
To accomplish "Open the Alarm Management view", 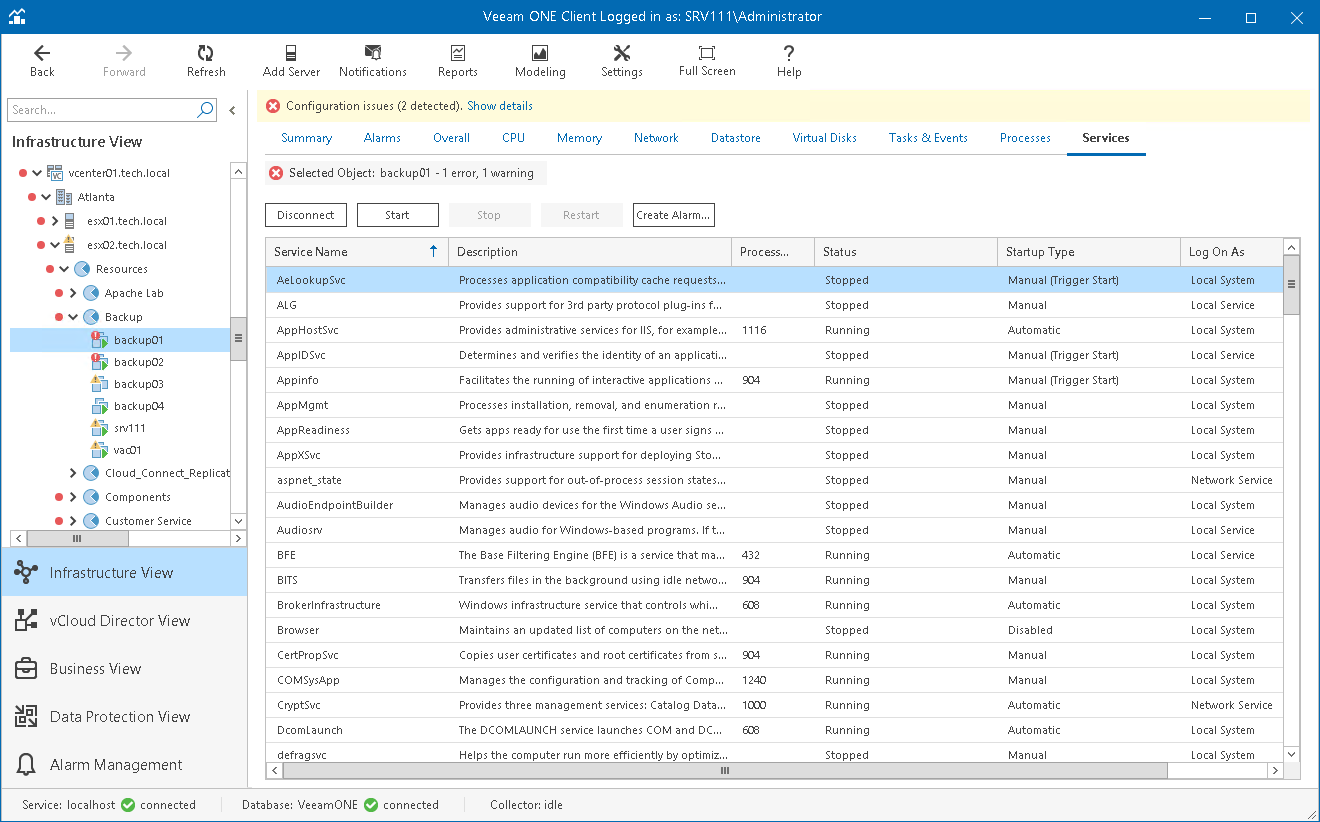I will click(x=116, y=765).
